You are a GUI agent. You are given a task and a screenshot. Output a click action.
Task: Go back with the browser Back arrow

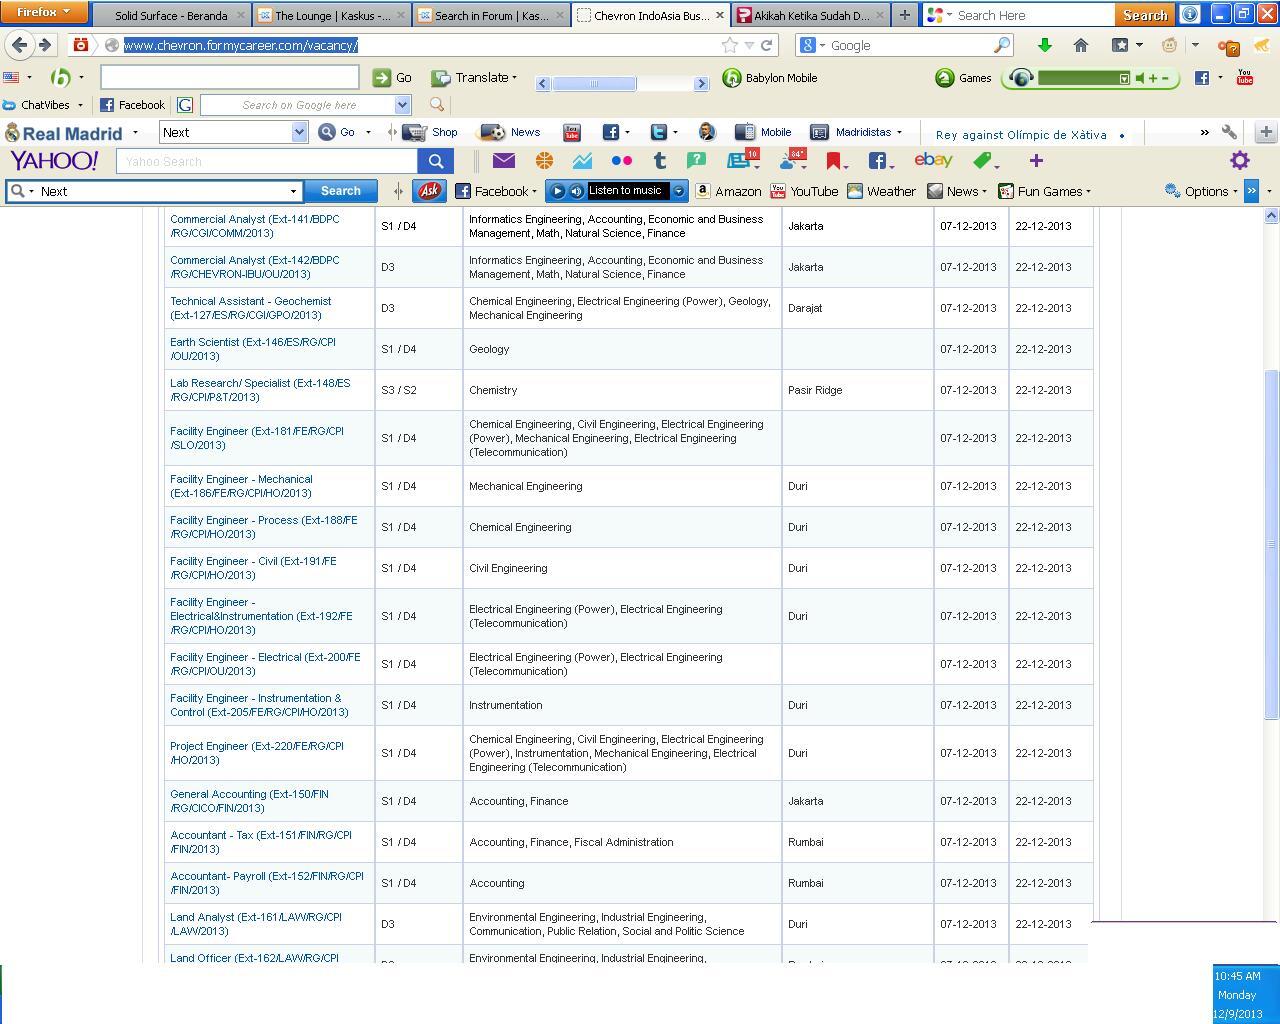pyautogui.click(x=19, y=45)
